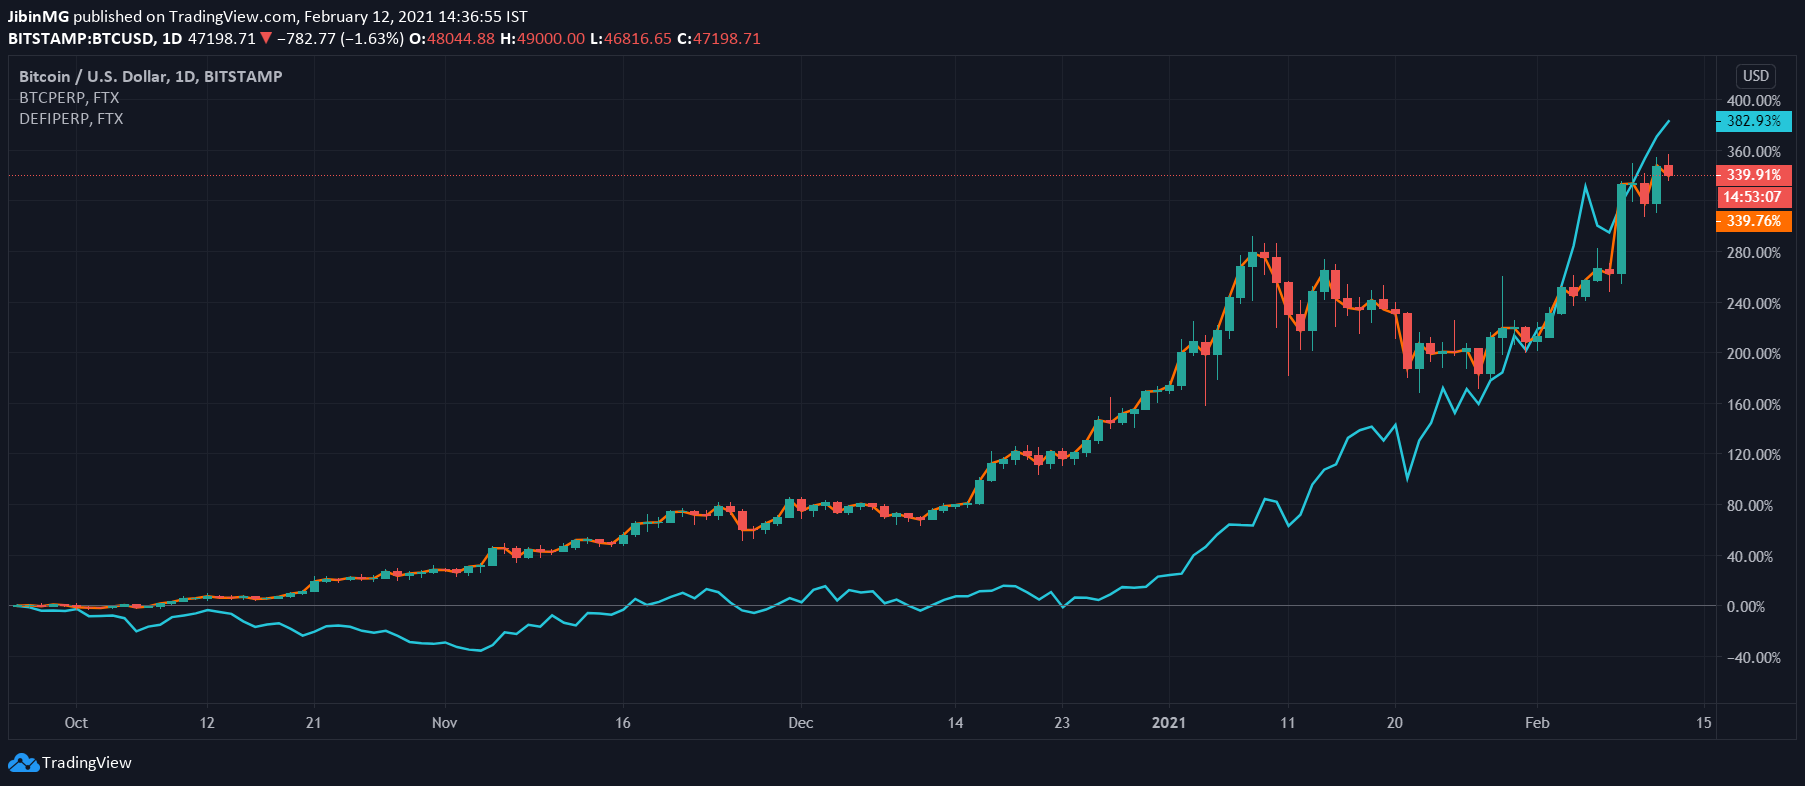The height and width of the screenshot is (786, 1805).
Task: Click the close value C:47198.71
Action: tap(719, 39)
